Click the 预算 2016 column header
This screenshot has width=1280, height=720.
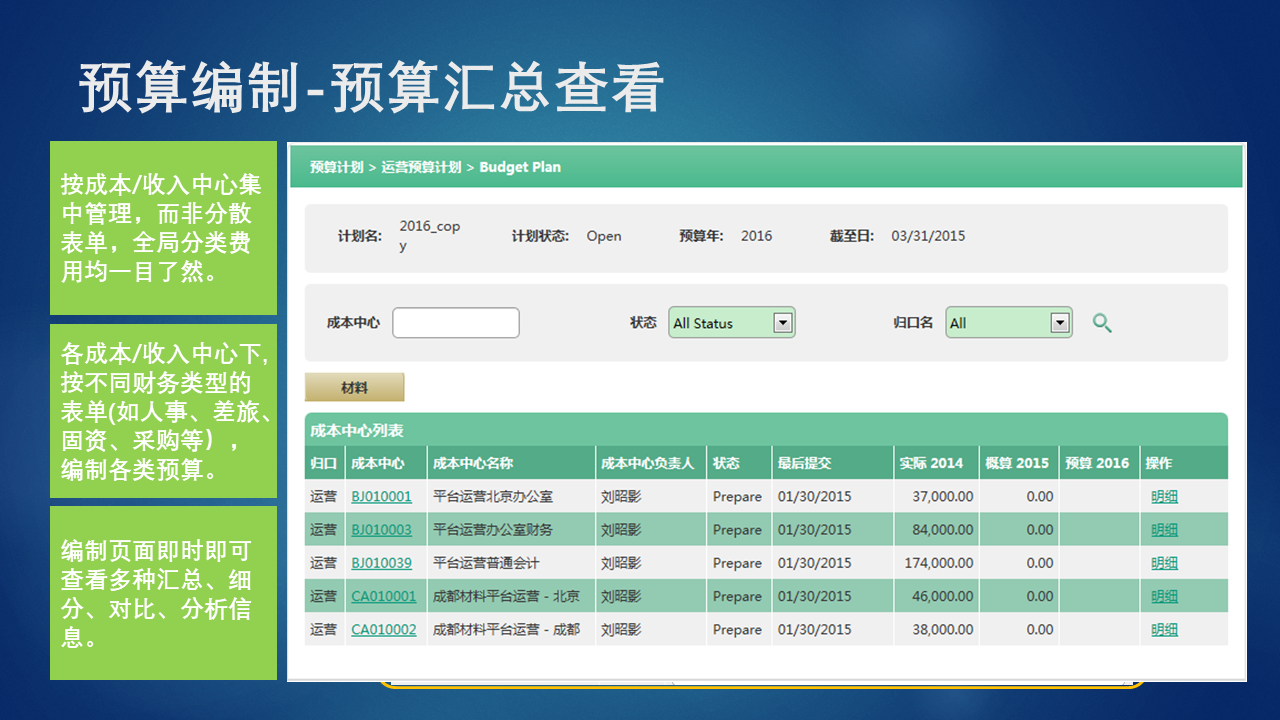(1097, 463)
